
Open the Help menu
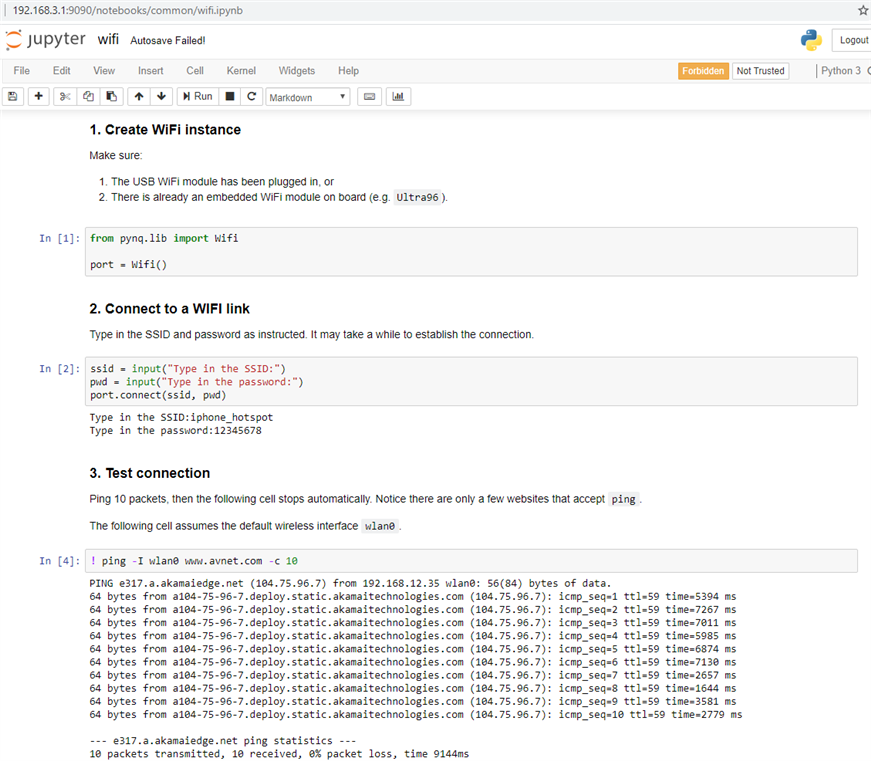348,71
